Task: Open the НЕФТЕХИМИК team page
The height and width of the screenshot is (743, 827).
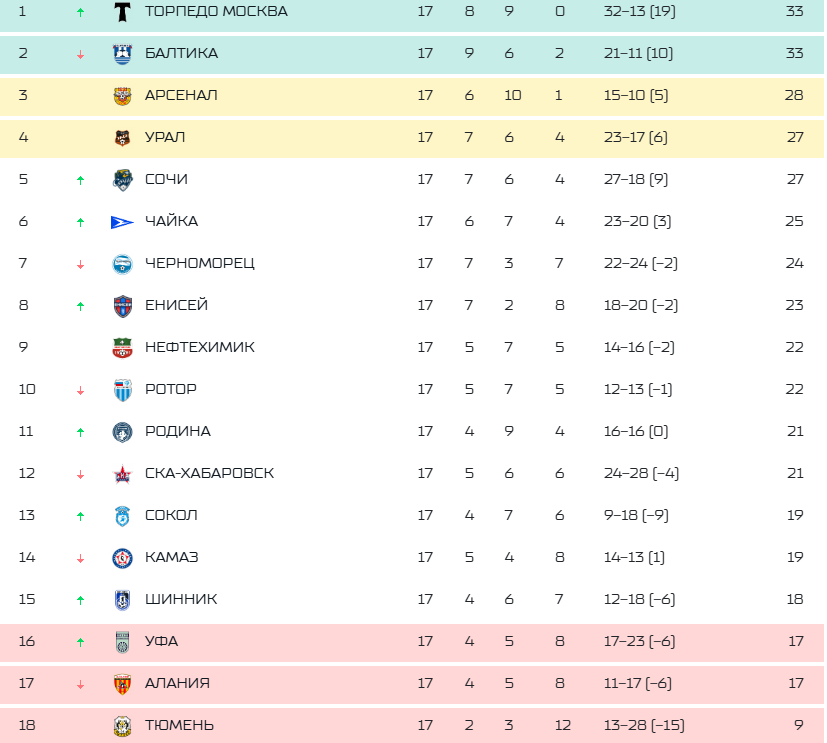Action: coord(199,347)
